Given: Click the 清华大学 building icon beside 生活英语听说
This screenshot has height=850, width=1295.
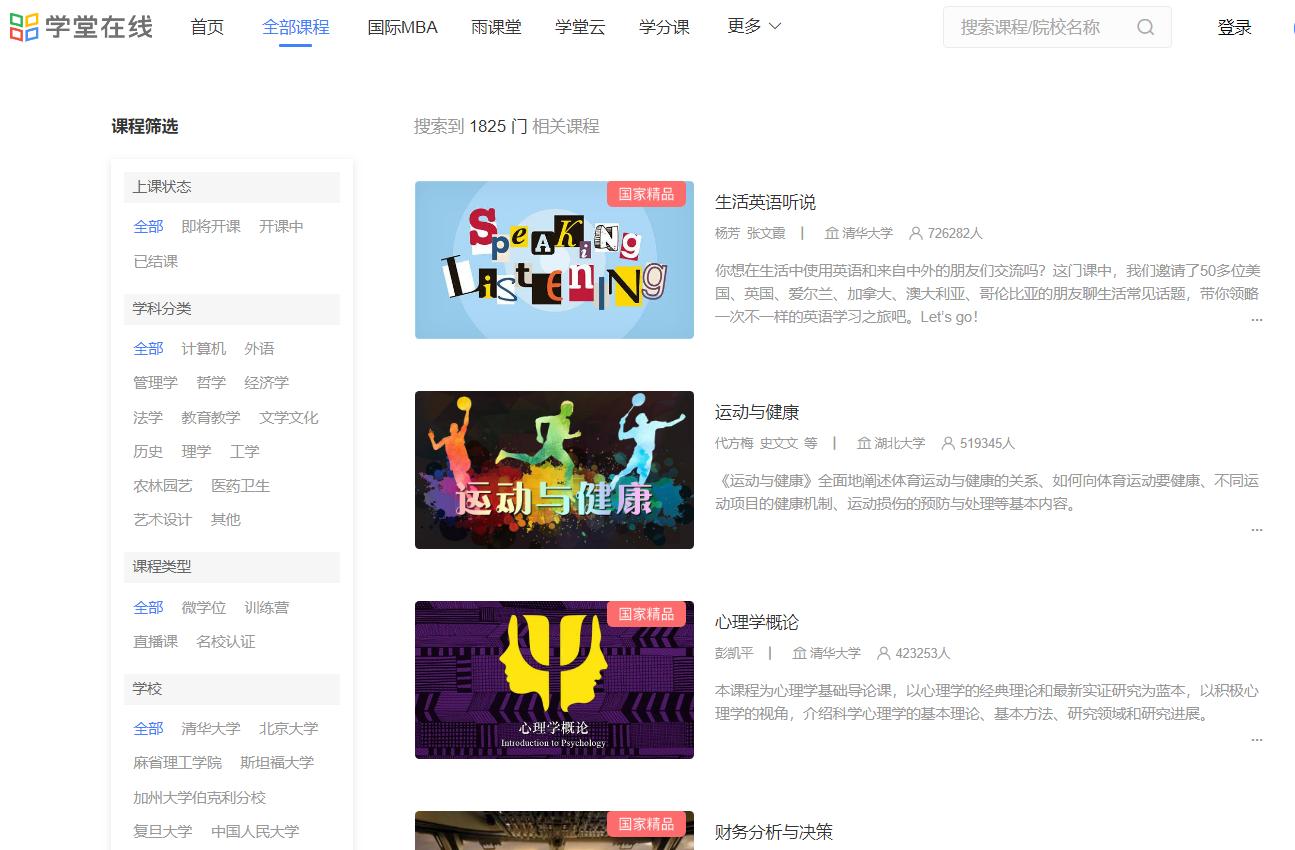Looking at the screenshot, I should tap(830, 233).
